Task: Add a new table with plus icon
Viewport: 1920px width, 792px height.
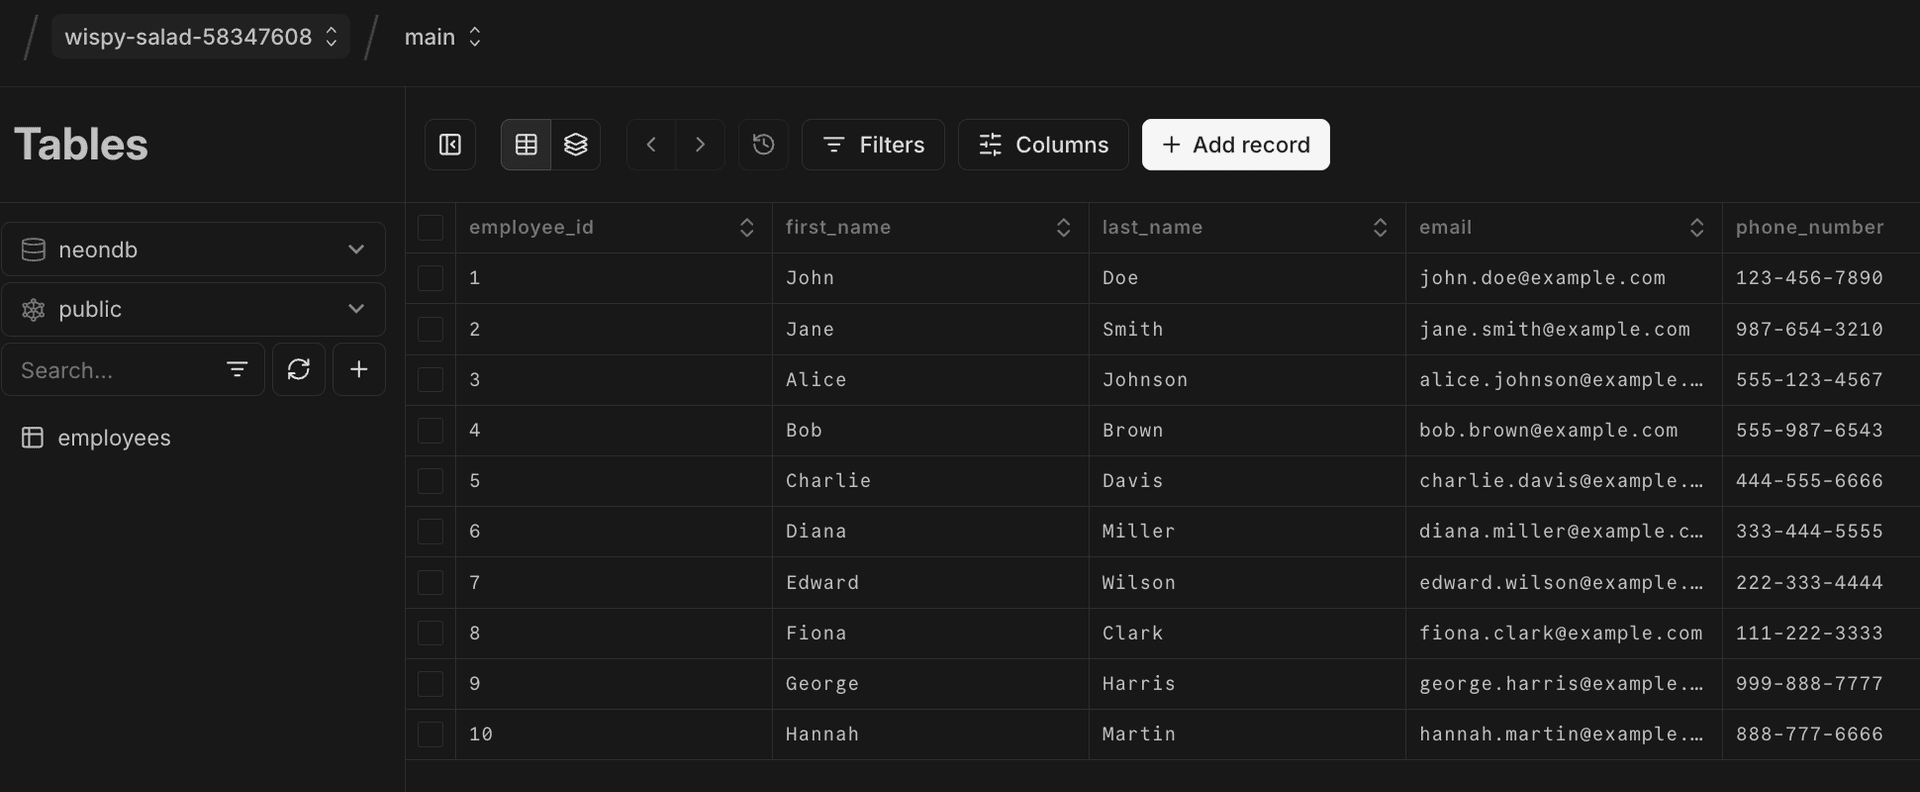Action: (359, 370)
